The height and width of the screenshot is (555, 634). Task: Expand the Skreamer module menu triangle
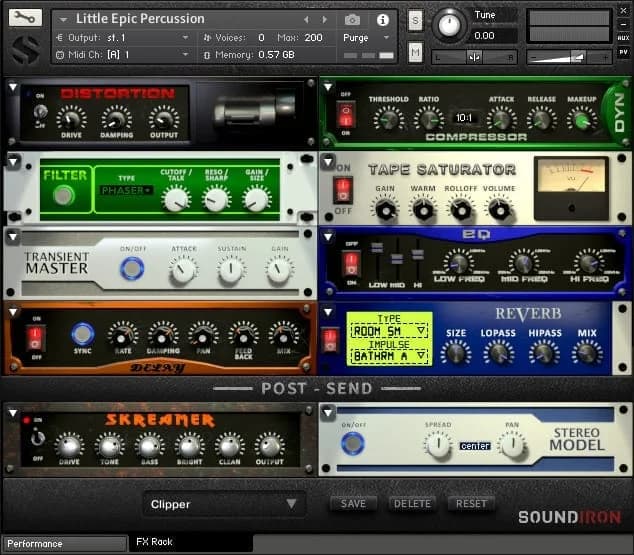click(x=13, y=413)
